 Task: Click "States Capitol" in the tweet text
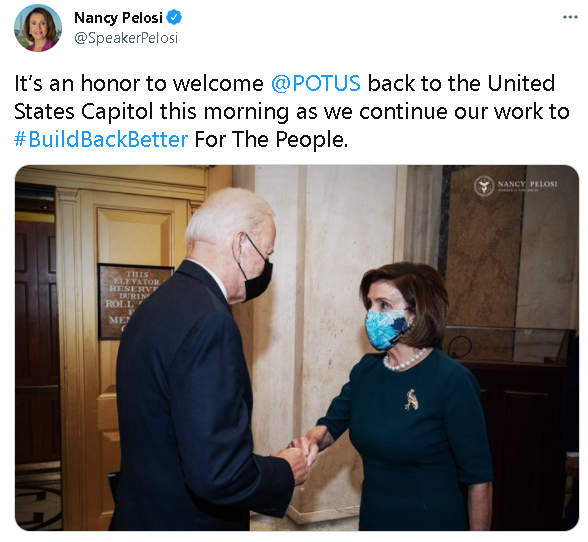pyautogui.click(x=84, y=111)
